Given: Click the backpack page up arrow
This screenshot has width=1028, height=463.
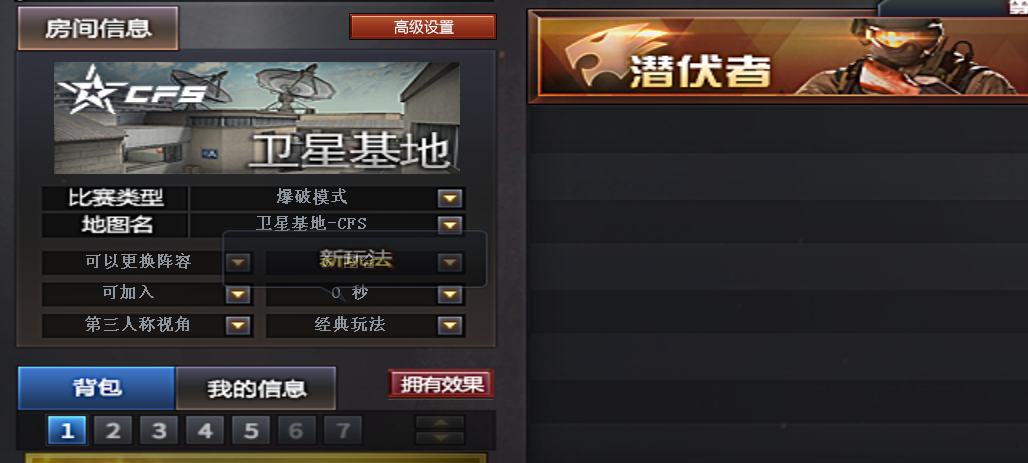Looking at the screenshot, I should 440,422.
